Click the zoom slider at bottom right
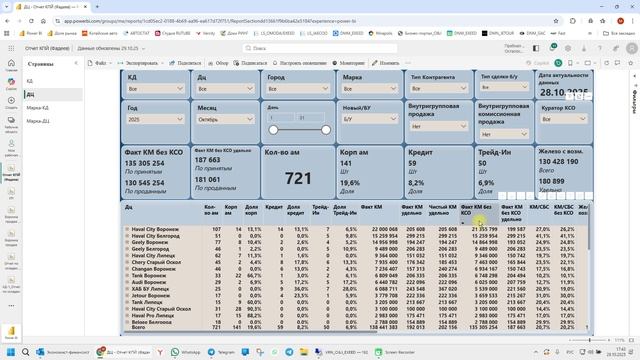The height and width of the screenshot is (360, 640). click(589, 340)
